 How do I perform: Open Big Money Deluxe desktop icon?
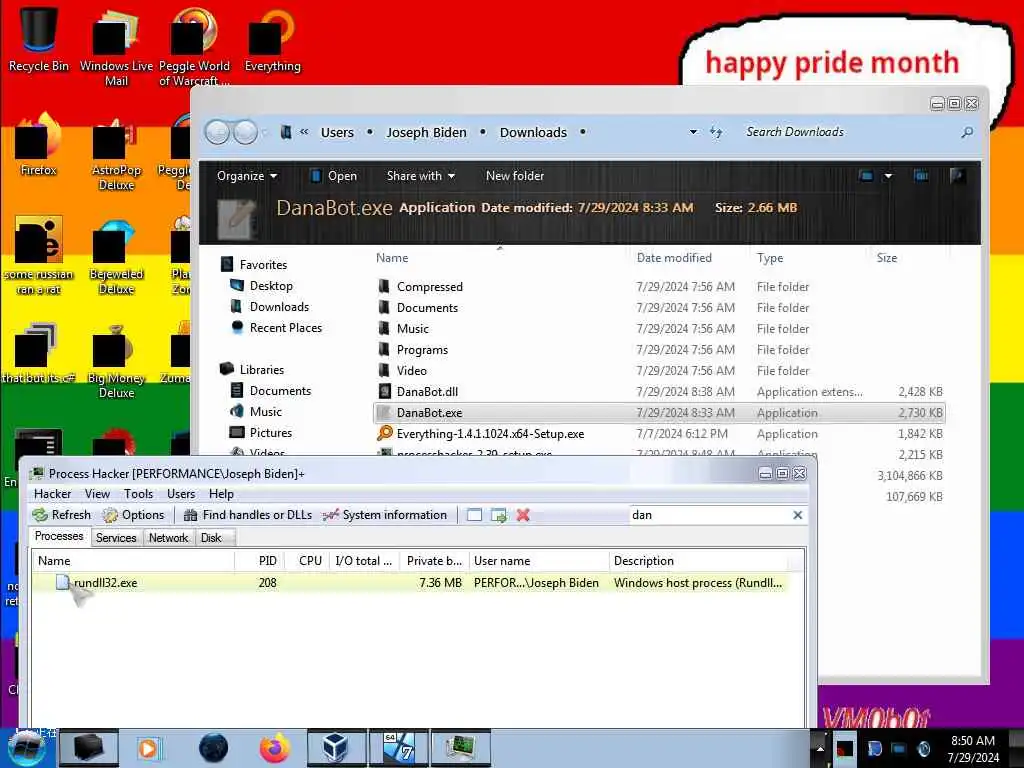pos(116,360)
